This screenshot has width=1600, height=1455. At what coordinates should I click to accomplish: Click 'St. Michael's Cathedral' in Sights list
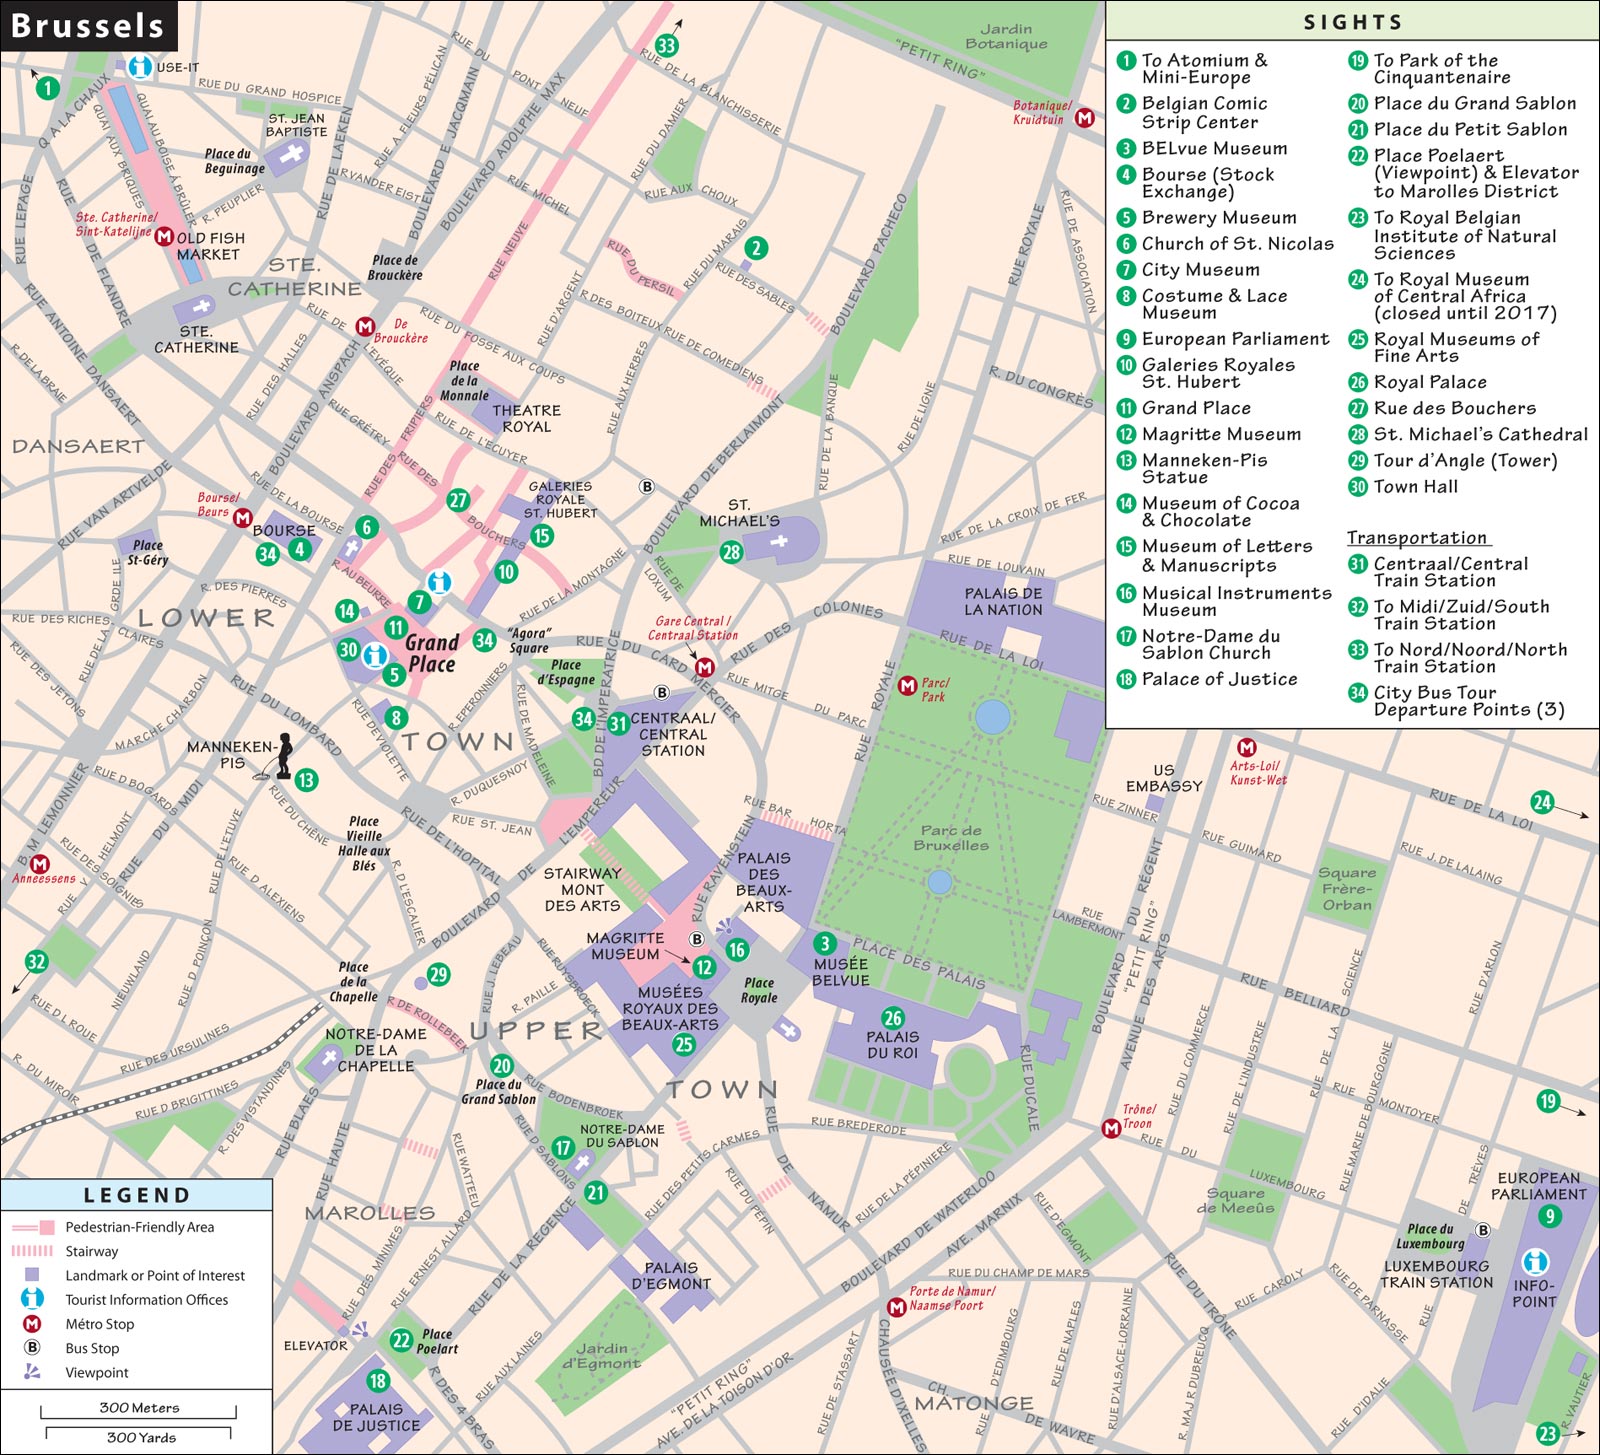pyautogui.click(x=1480, y=434)
